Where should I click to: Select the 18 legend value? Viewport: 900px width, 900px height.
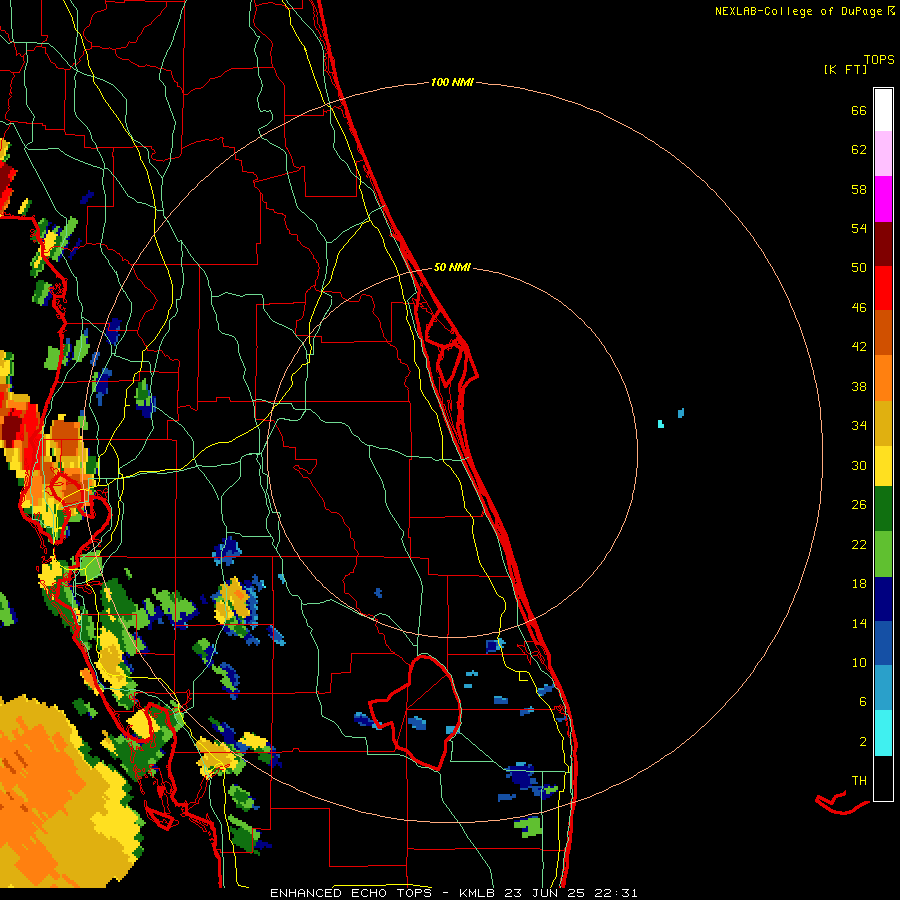pos(859,584)
